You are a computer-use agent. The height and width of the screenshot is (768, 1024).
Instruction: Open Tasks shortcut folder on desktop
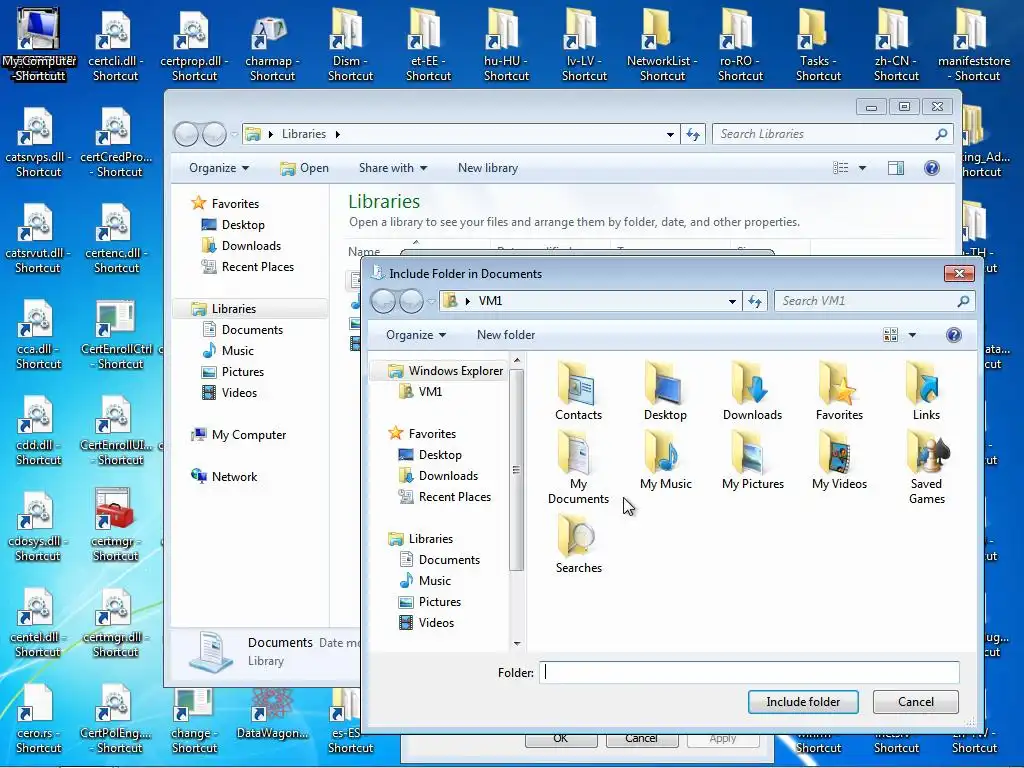tap(818, 46)
